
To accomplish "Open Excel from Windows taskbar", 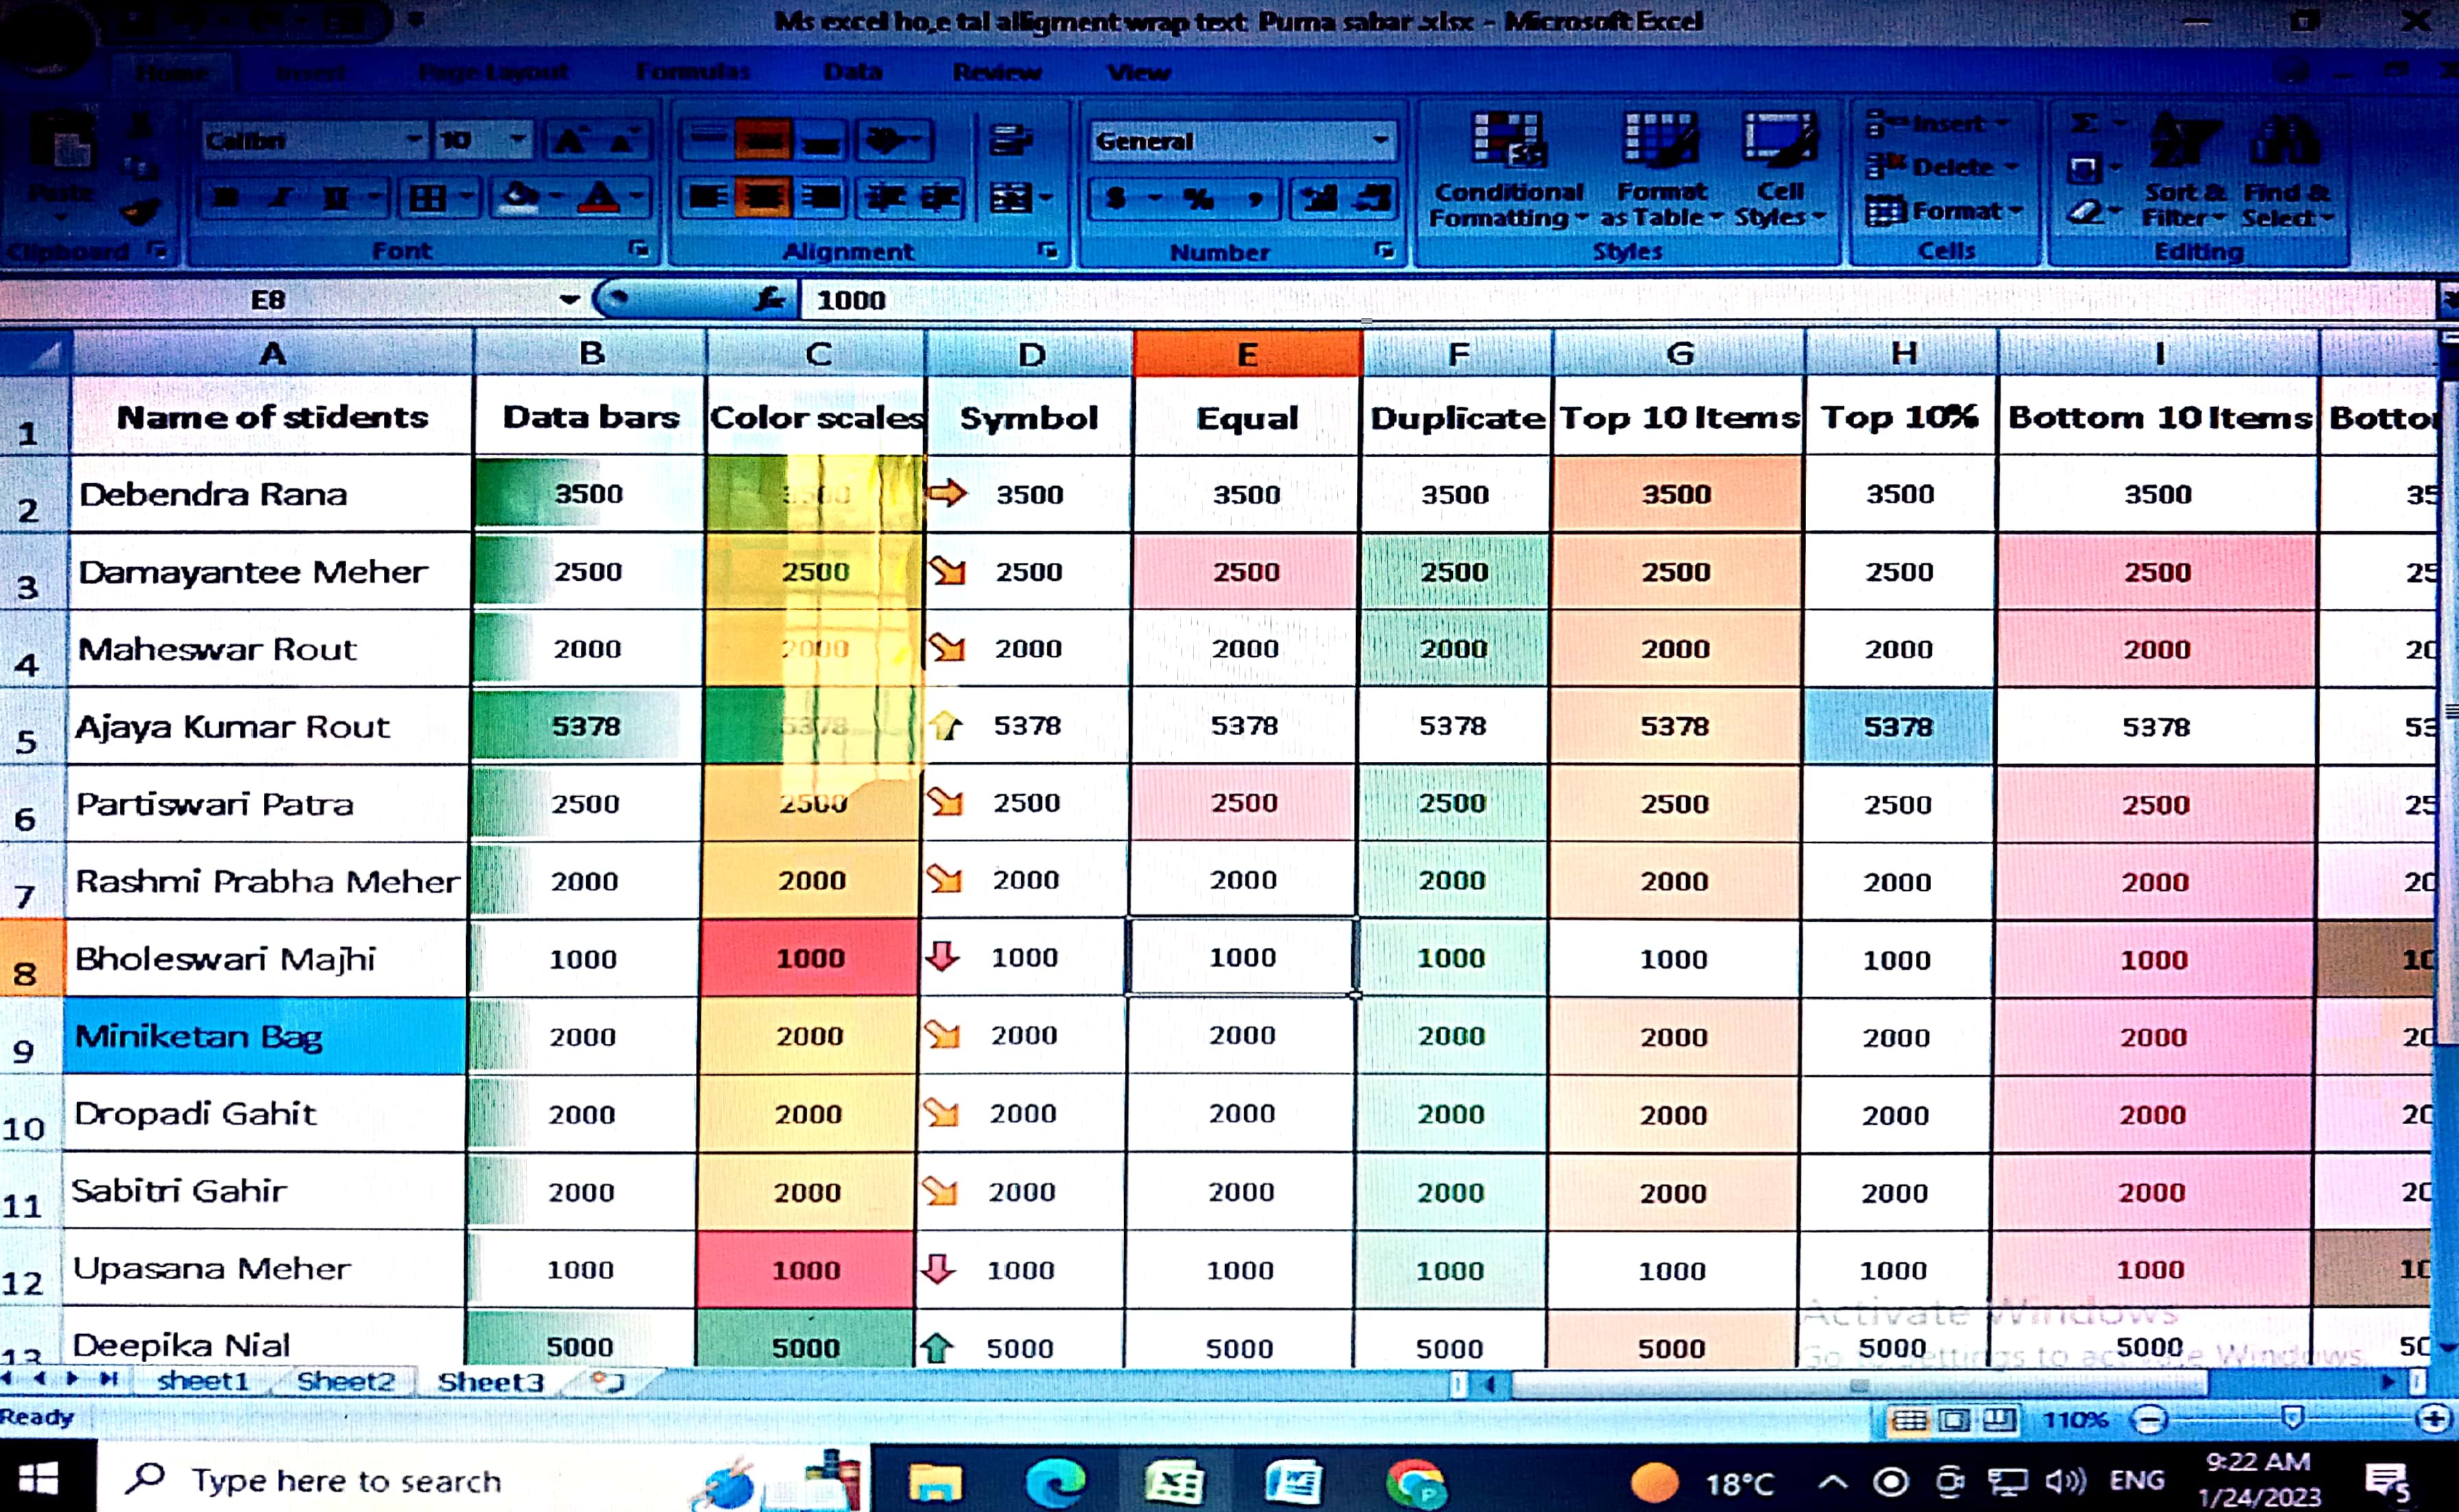I will pyautogui.click(x=1173, y=1481).
